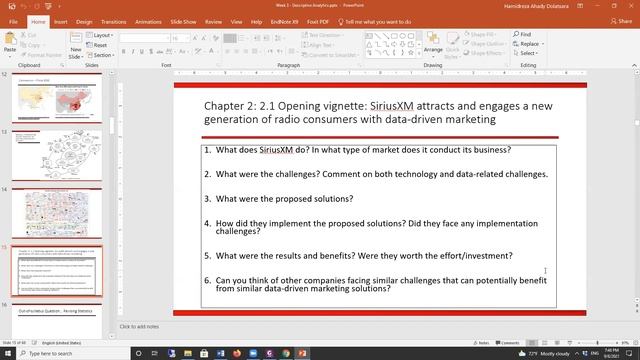Increase font size button
640x360 pixels.
(x=195, y=38)
